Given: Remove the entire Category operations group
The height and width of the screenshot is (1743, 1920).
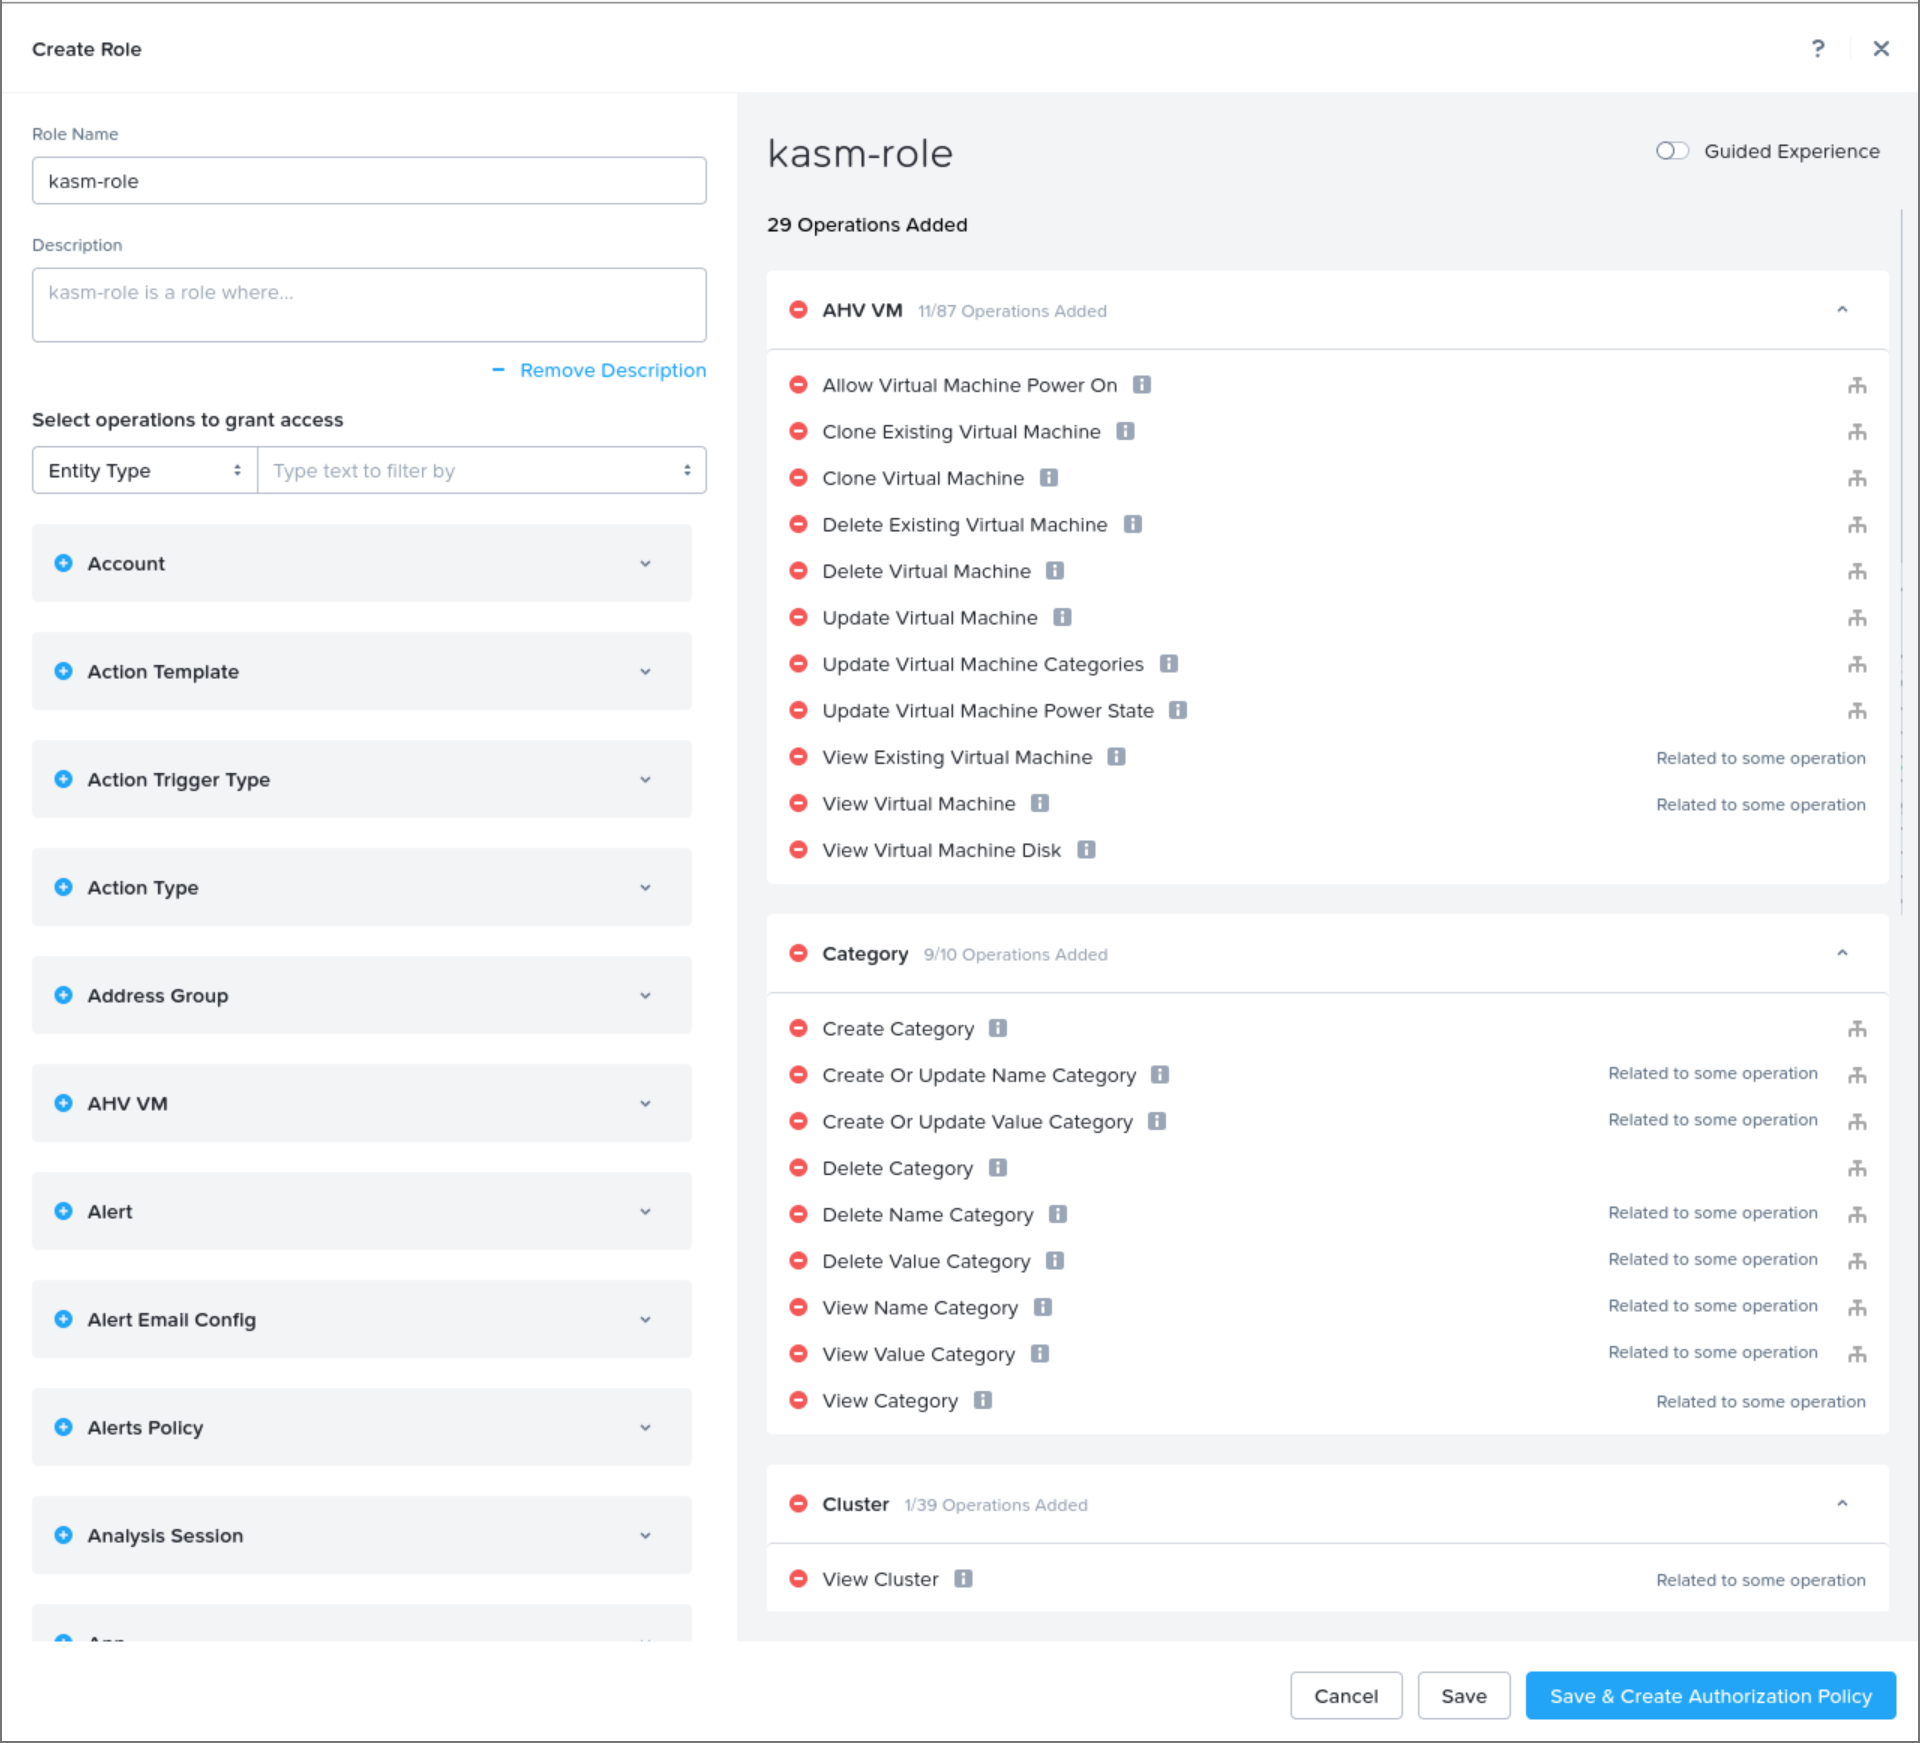Looking at the screenshot, I should point(798,954).
